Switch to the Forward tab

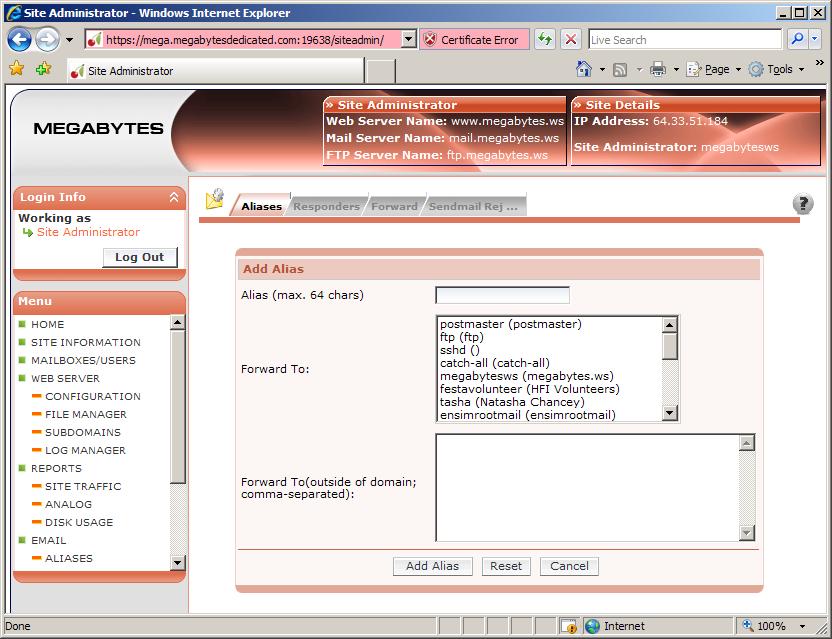coord(394,206)
